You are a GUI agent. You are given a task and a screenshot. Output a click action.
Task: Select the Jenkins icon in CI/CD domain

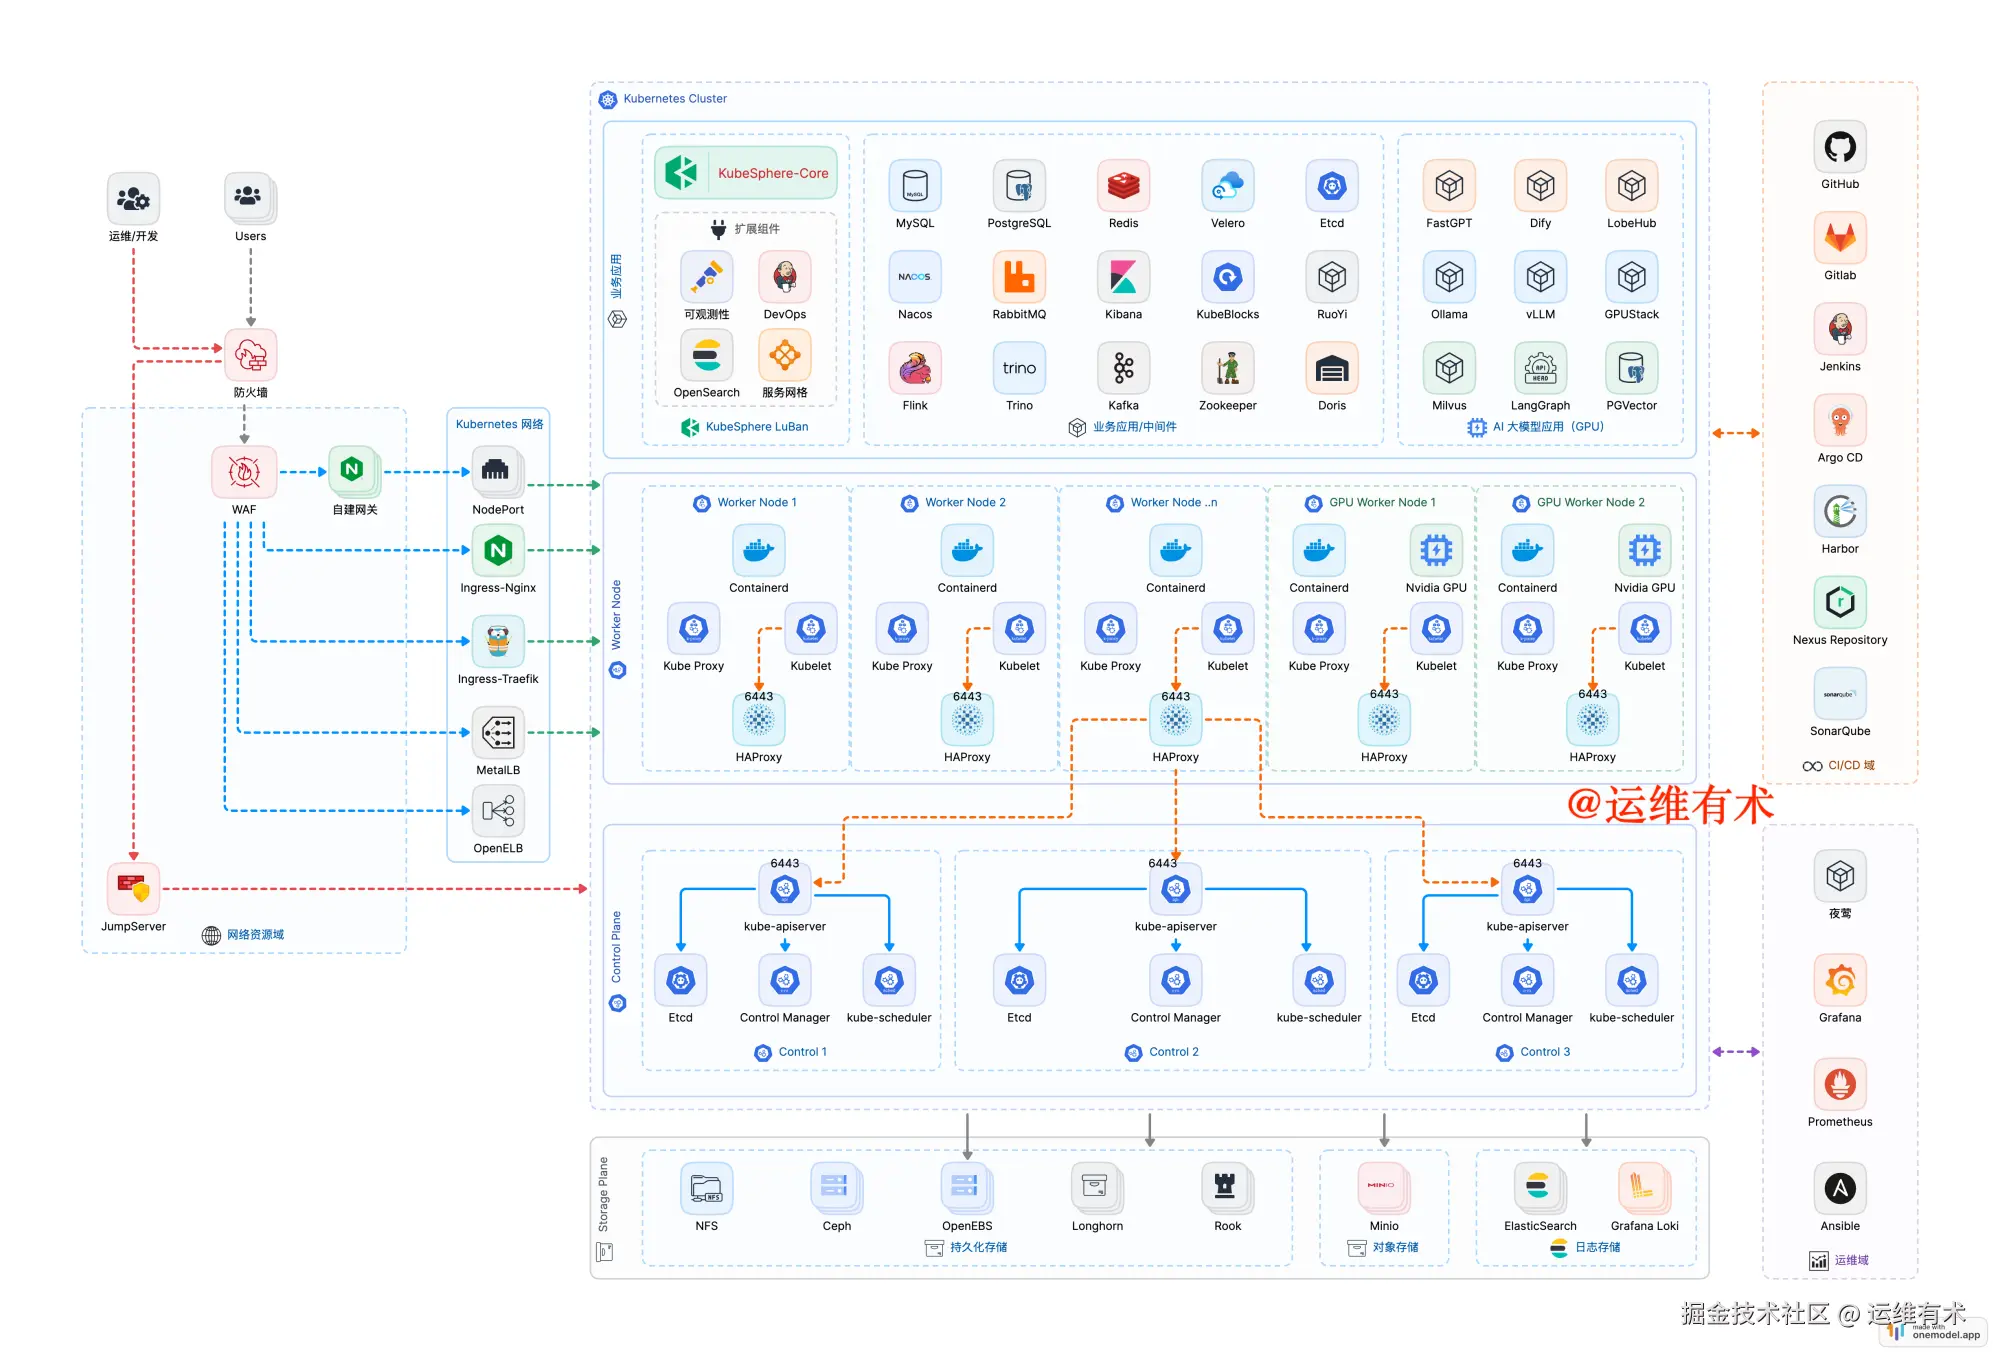1839,329
